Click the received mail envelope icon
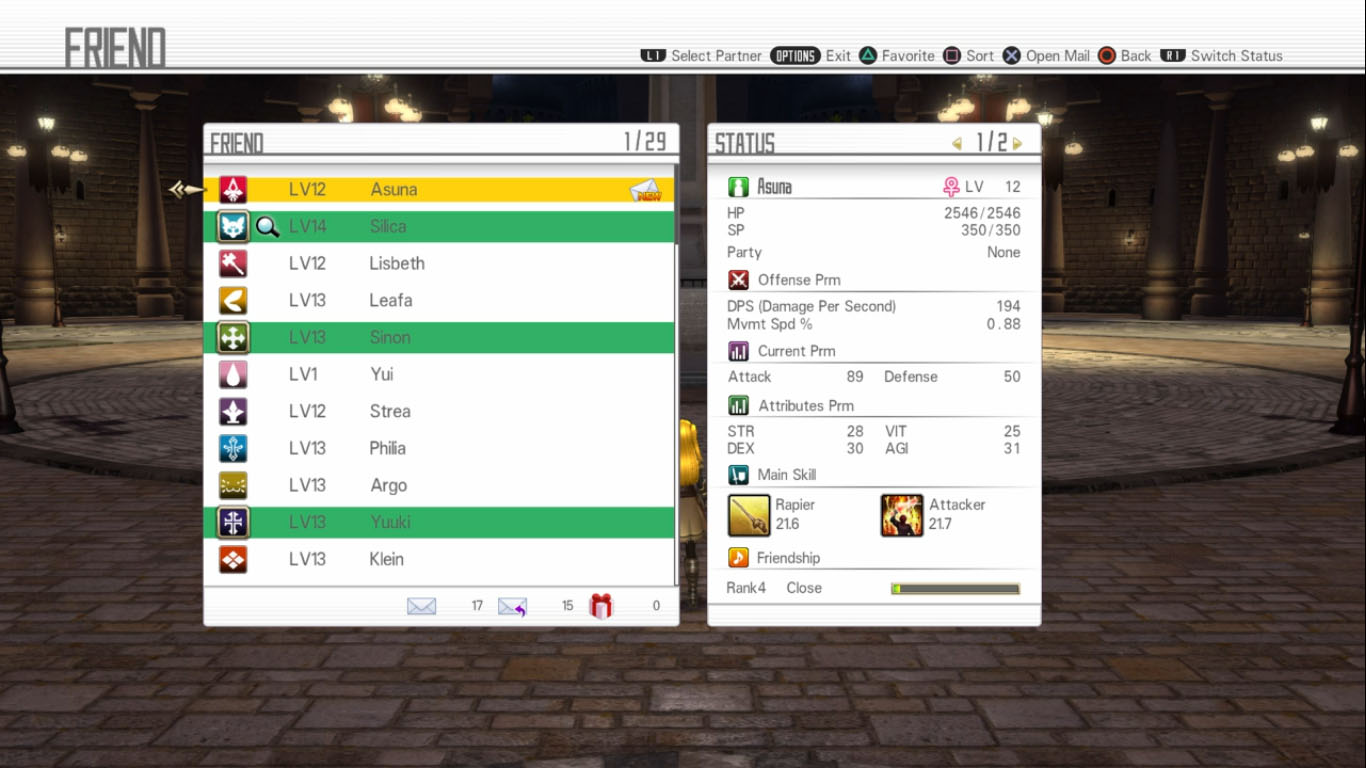The width and height of the screenshot is (1366, 768). click(421, 606)
